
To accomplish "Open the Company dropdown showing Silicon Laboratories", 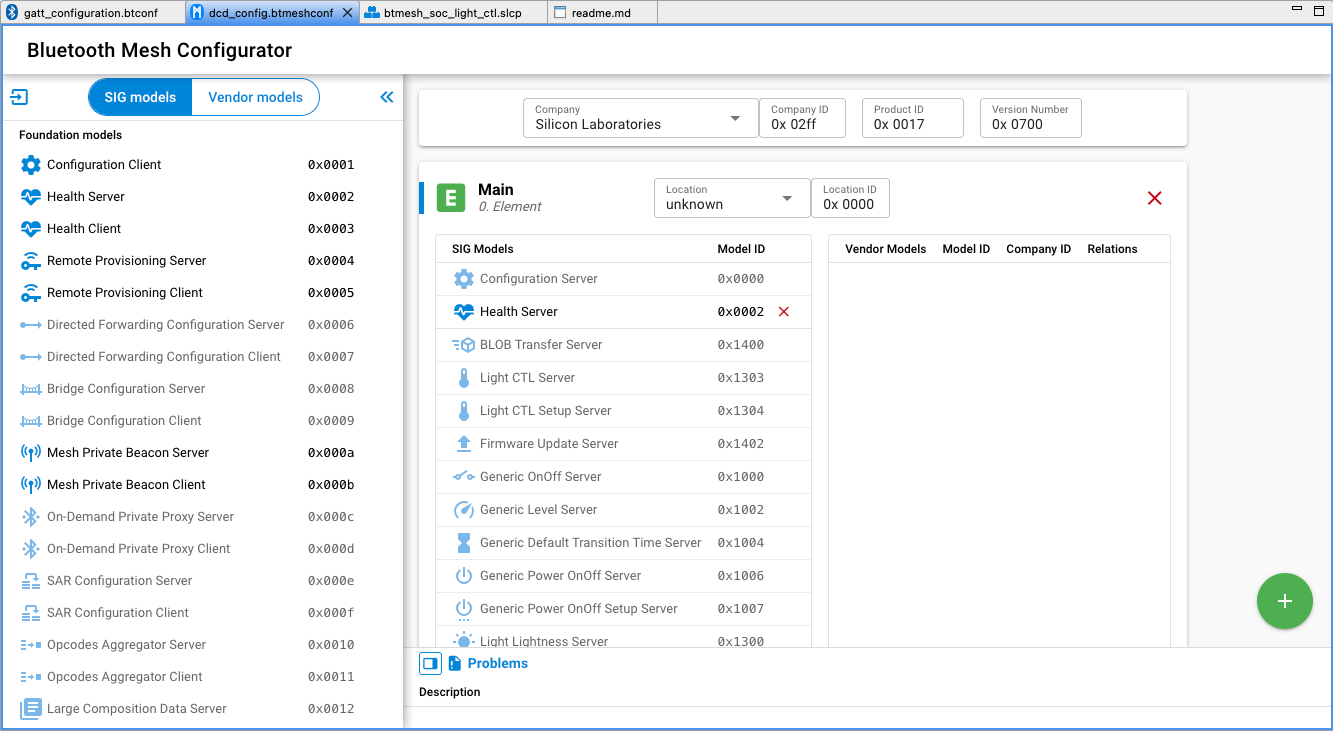I will (x=640, y=117).
